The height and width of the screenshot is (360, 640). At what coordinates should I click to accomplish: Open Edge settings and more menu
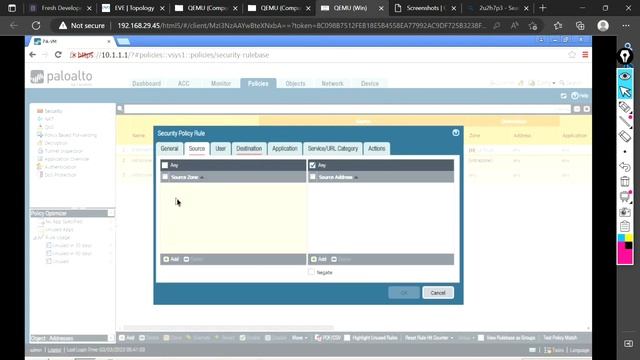pos(626,26)
